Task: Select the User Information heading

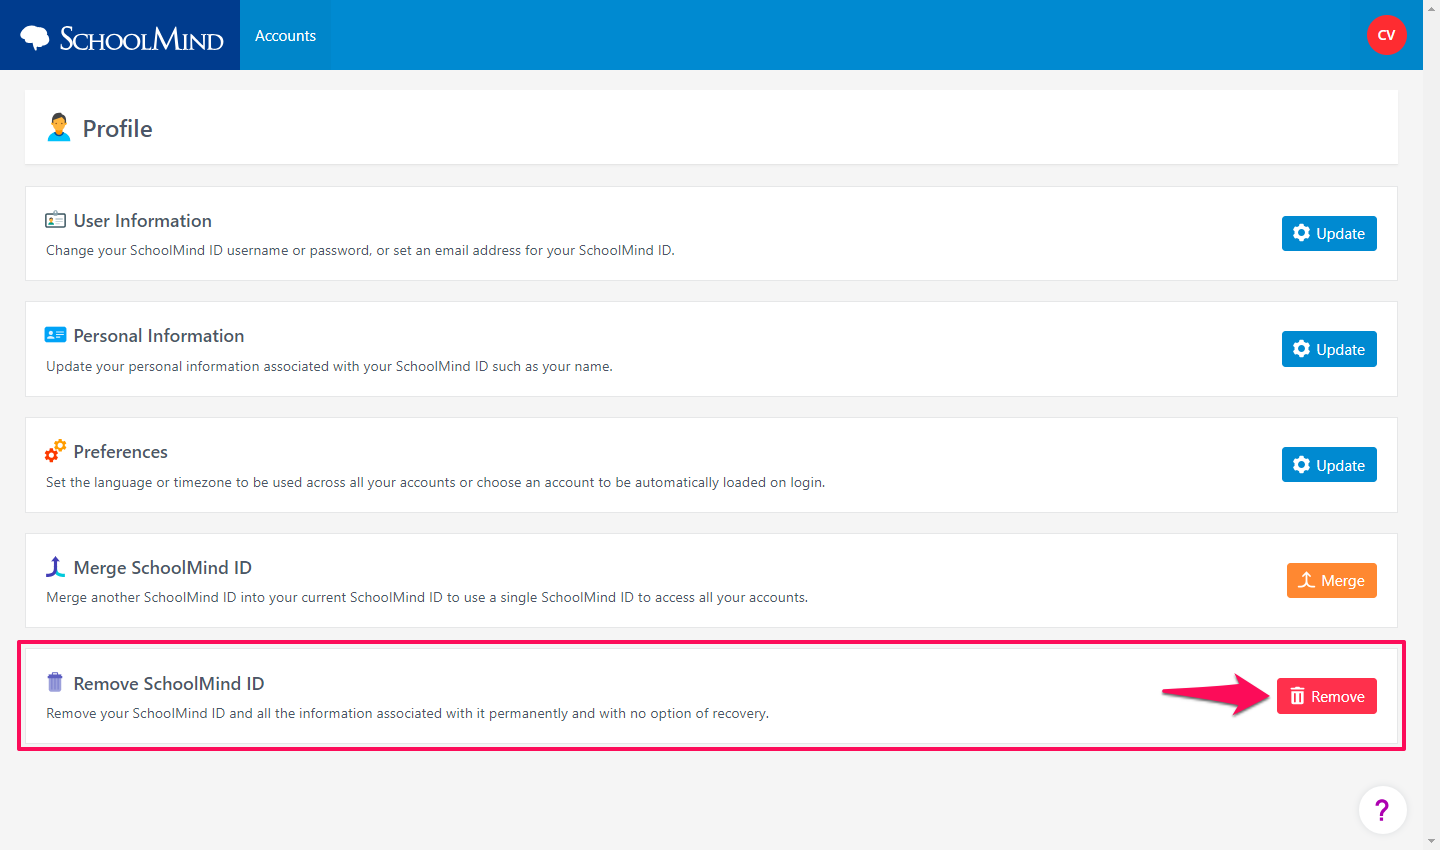Action: [143, 221]
